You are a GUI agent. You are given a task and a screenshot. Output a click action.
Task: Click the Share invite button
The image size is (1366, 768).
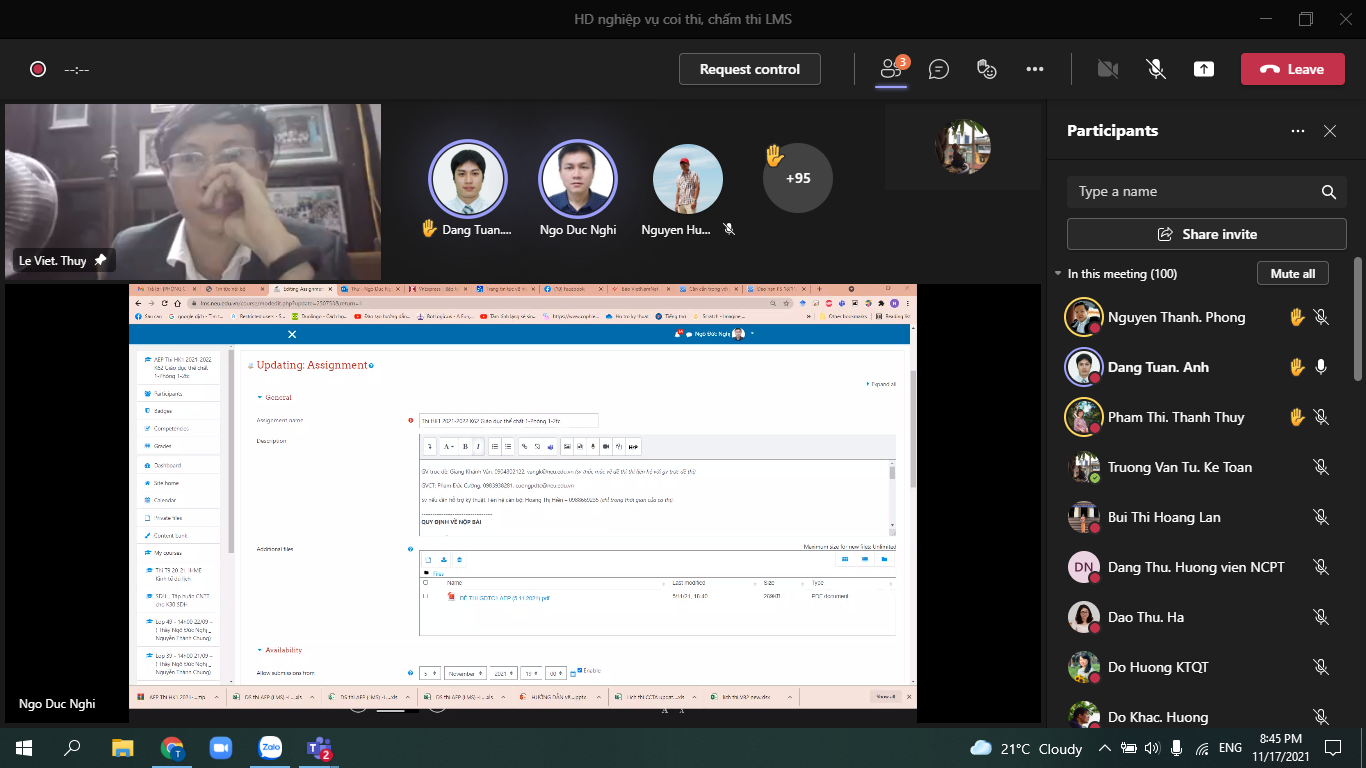(x=1206, y=234)
